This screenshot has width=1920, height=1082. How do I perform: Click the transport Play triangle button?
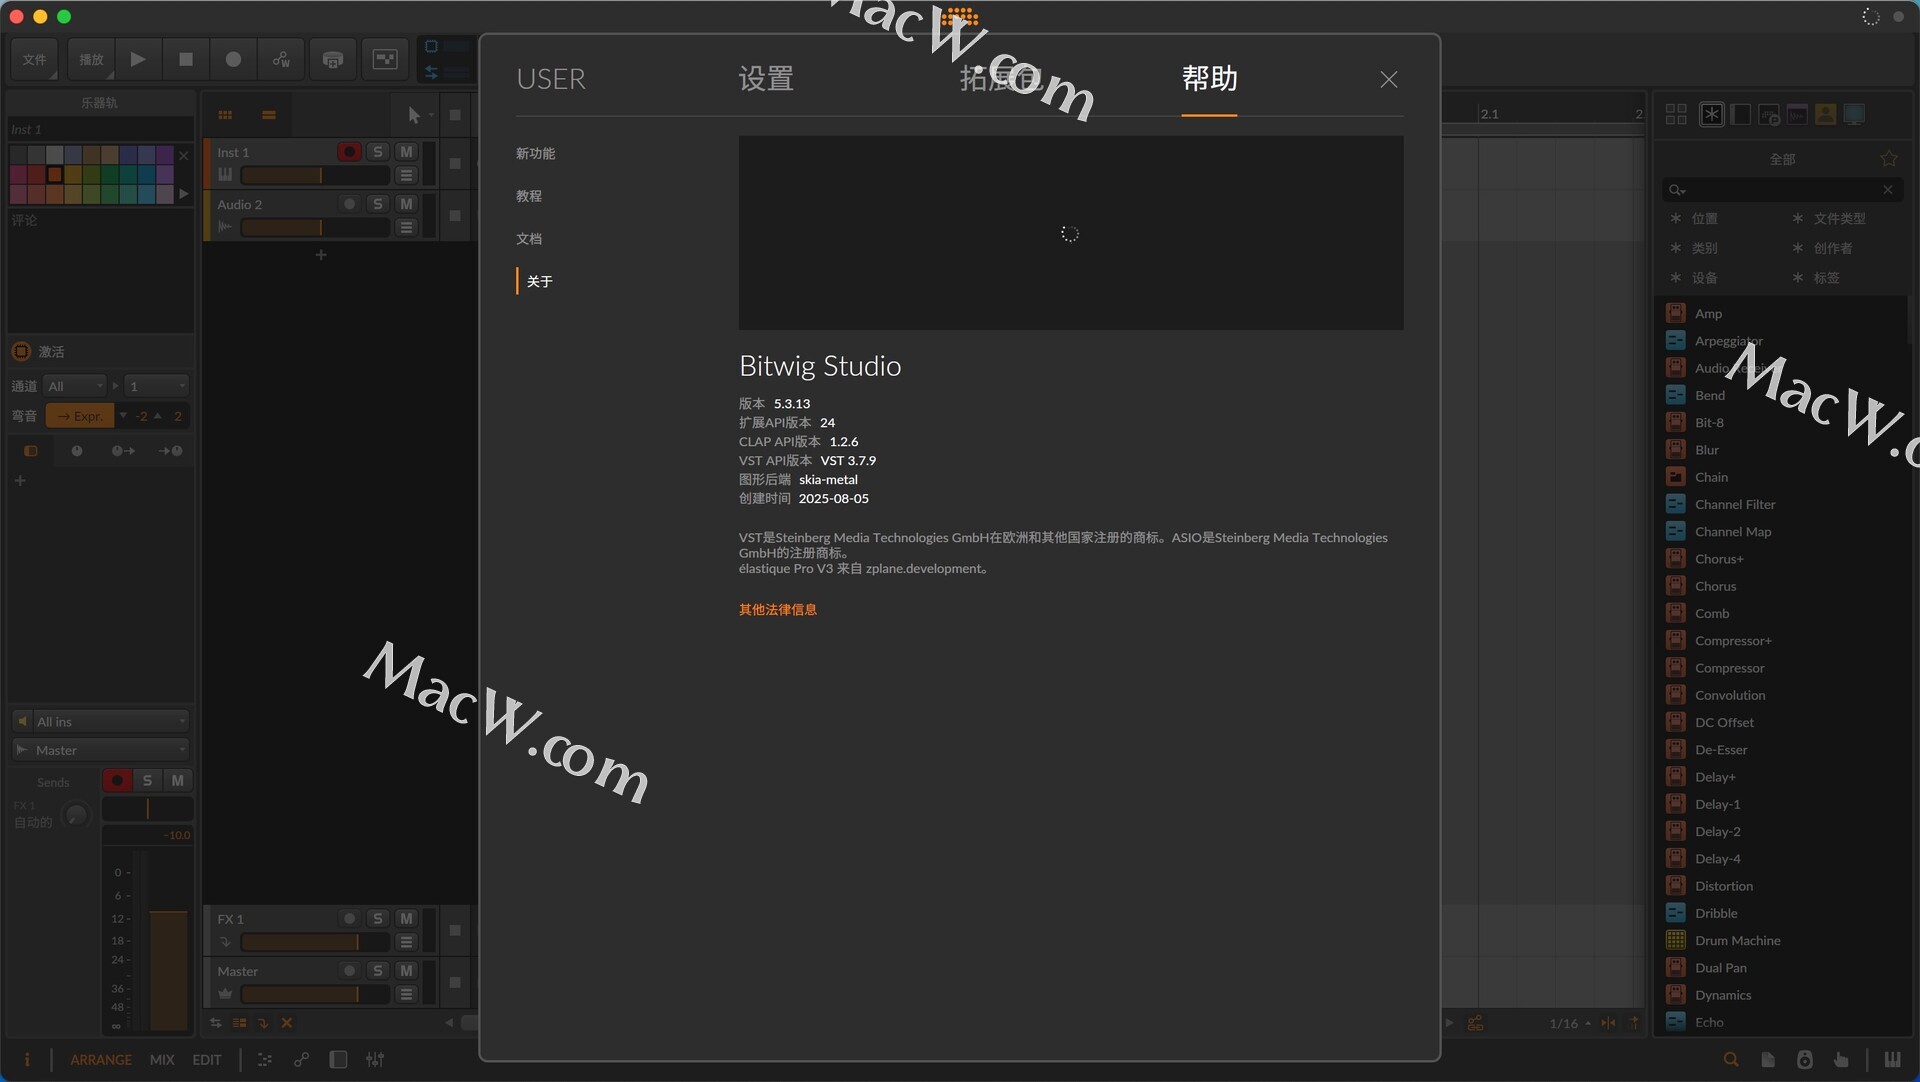coord(138,59)
